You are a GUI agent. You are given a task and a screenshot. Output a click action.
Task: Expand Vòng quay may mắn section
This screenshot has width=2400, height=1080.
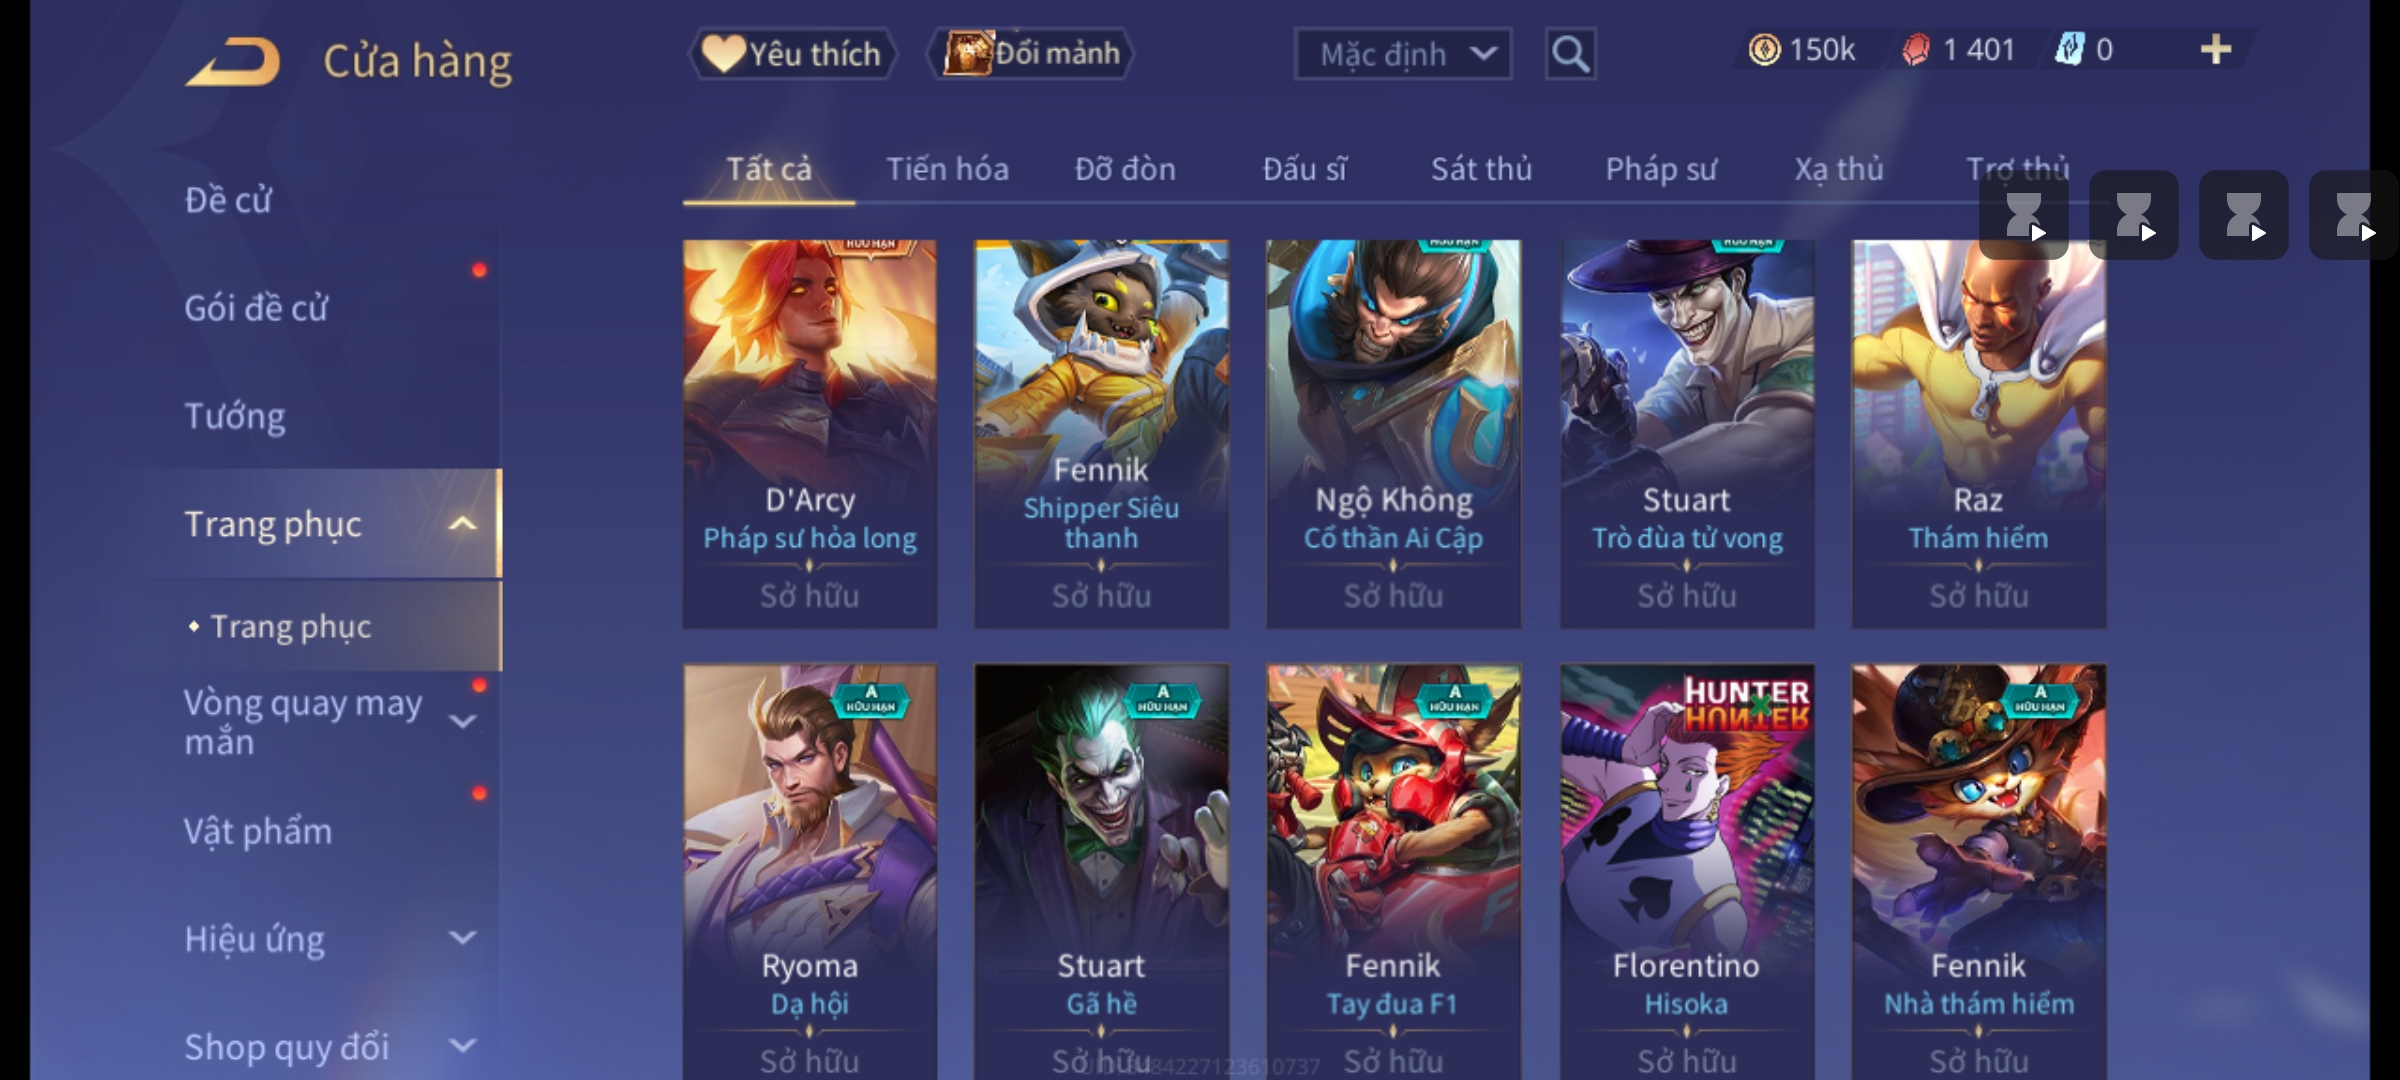point(462,721)
